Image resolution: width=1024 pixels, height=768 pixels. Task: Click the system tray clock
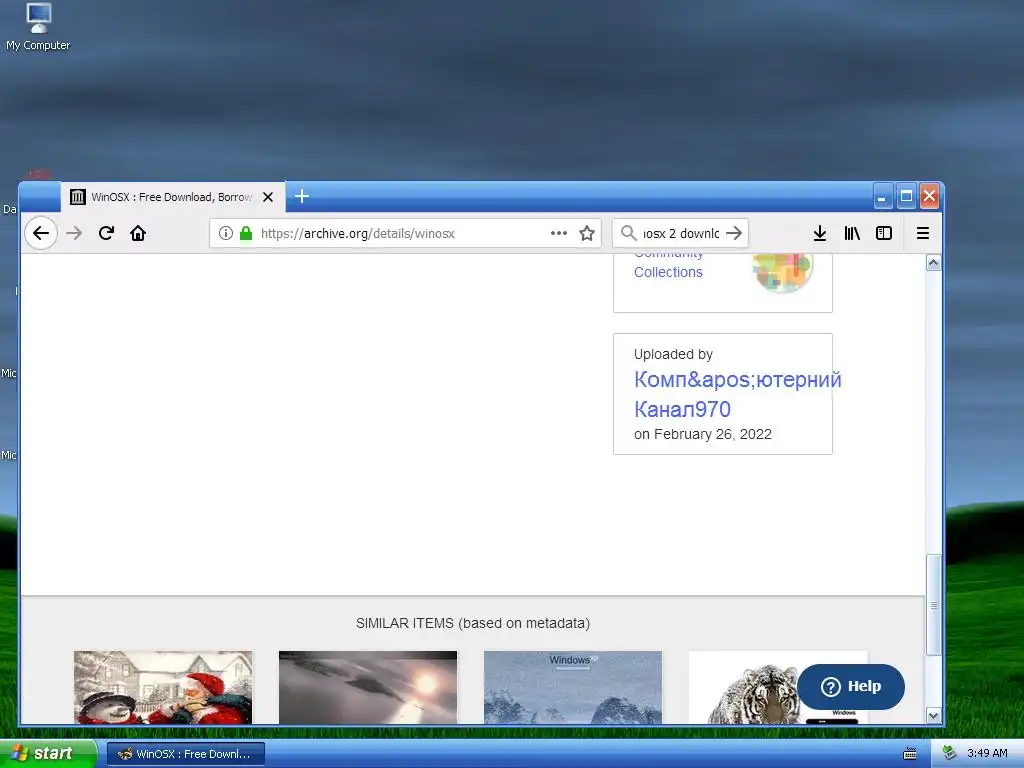[987, 754]
